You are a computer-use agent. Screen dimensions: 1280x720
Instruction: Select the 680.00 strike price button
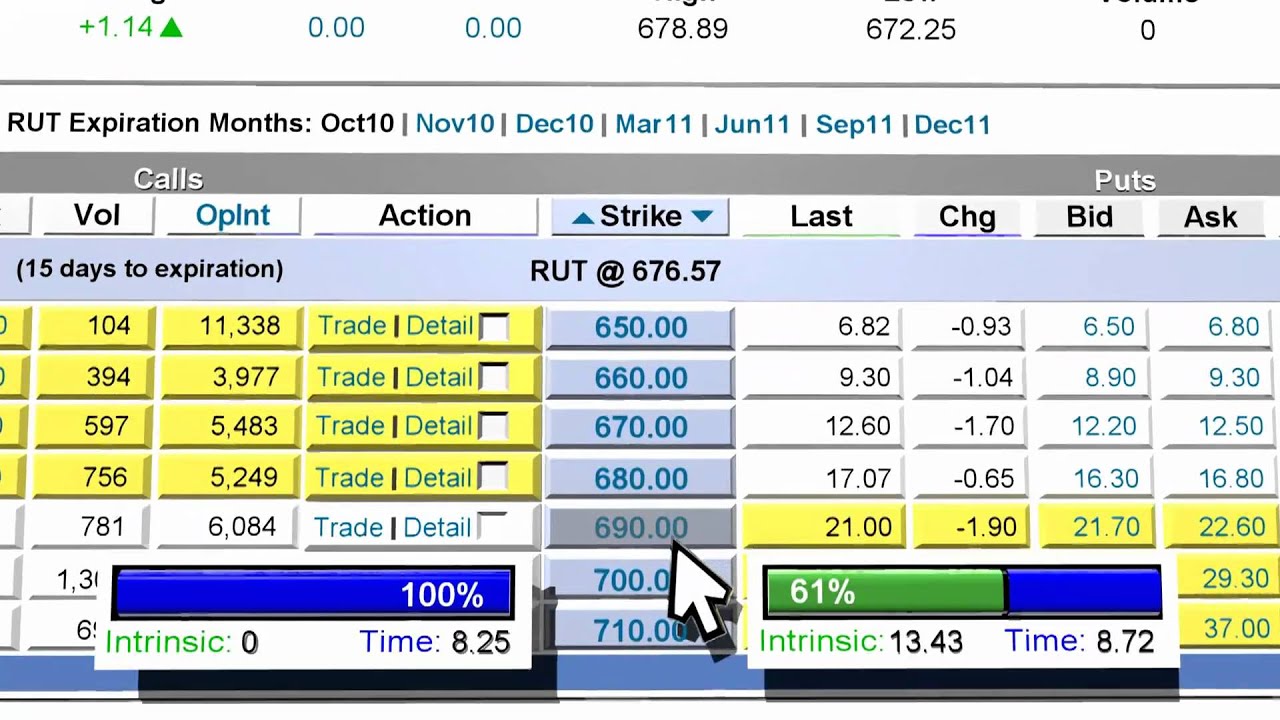tap(640, 478)
